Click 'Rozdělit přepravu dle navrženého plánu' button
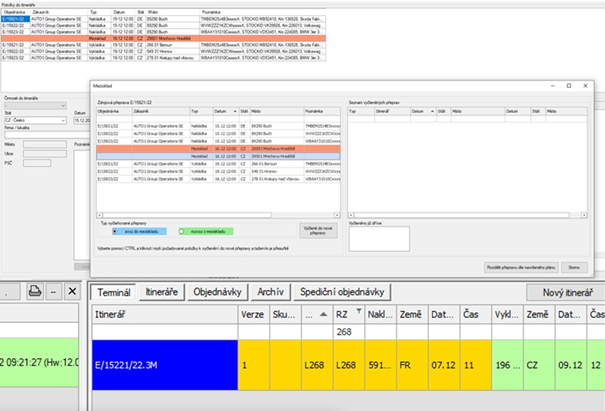 (x=521, y=267)
